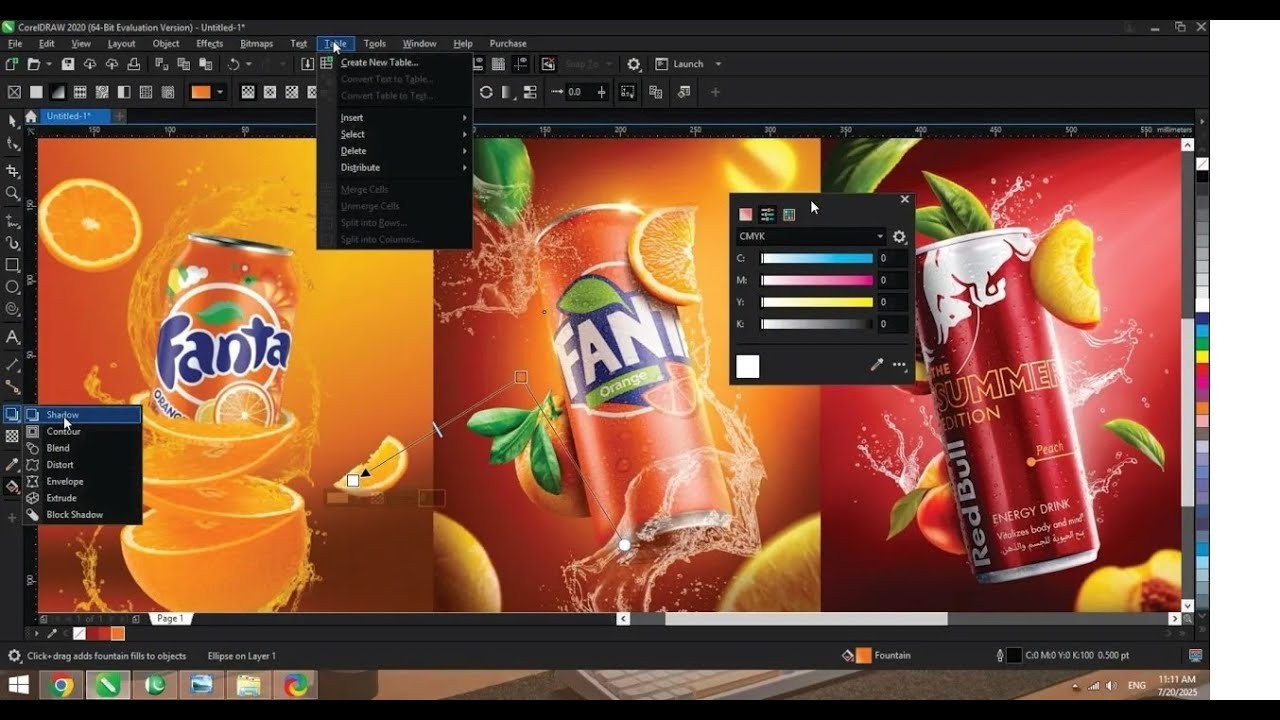Click the Save disk icon

coord(68,64)
